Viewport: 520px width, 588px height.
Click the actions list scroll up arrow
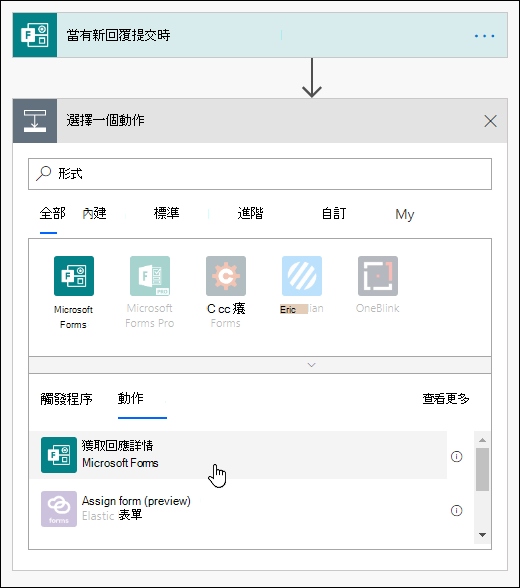(483, 440)
